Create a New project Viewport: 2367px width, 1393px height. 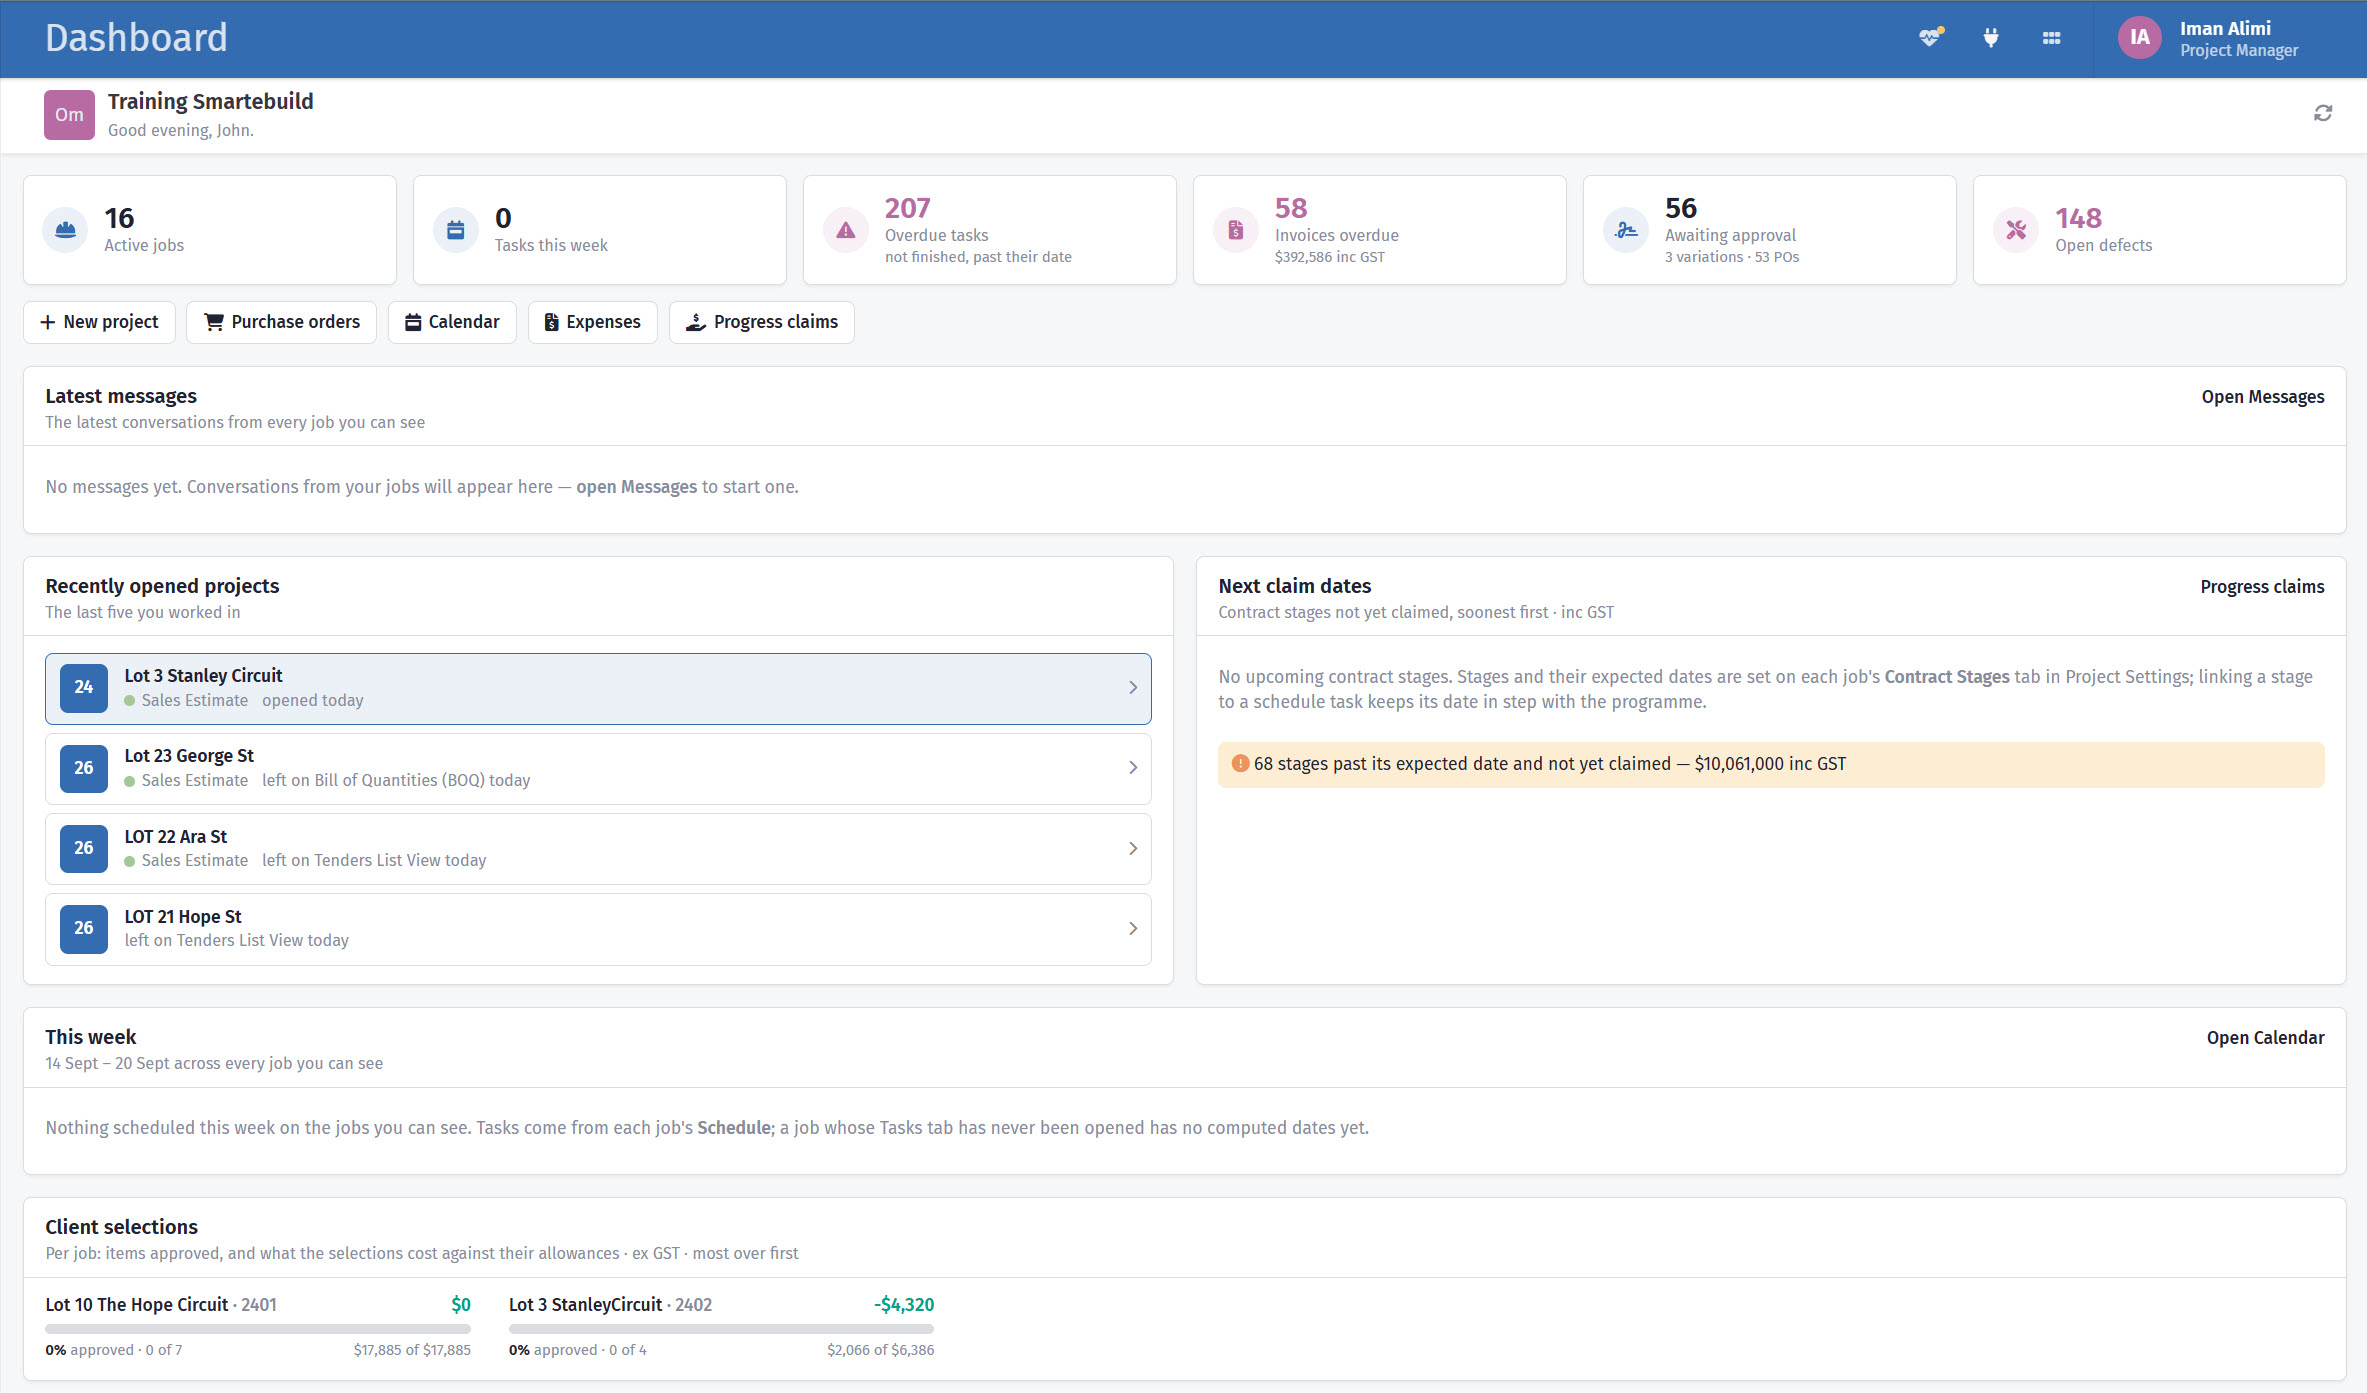[99, 322]
